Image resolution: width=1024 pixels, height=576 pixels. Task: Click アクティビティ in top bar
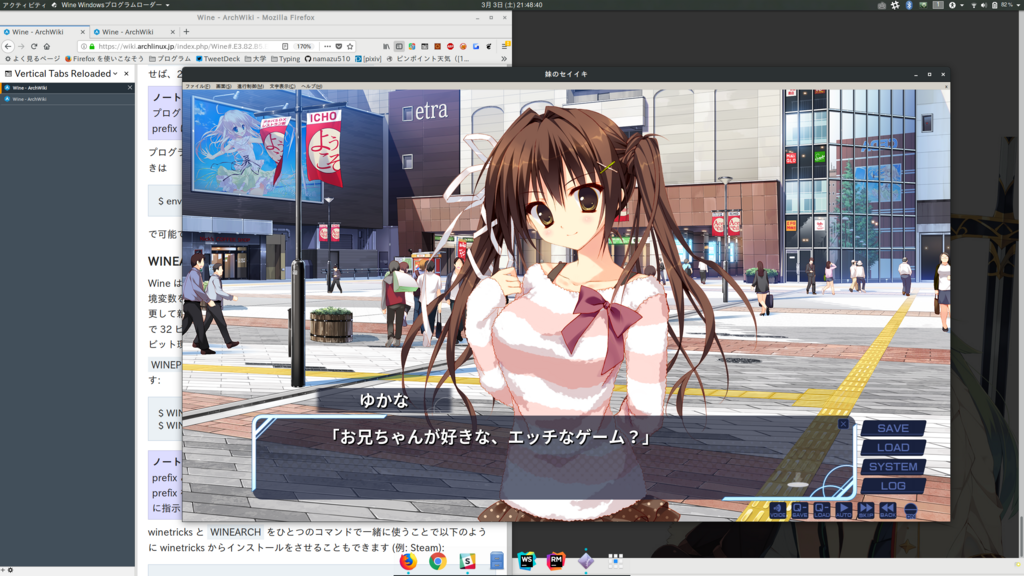pyautogui.click(x=24, y=5)
